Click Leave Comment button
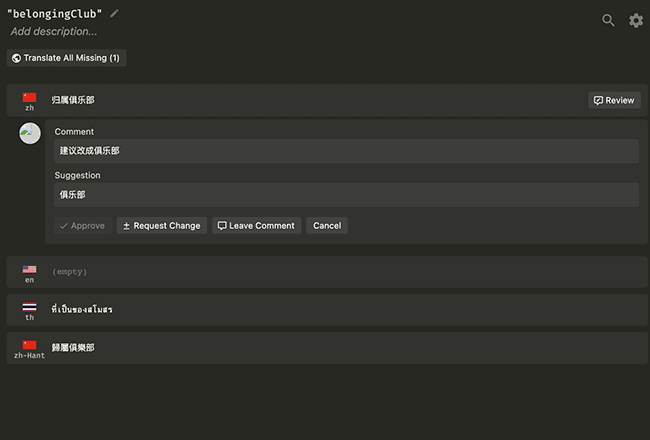This screenshot has height=440, width=650. tap(256, 226)
